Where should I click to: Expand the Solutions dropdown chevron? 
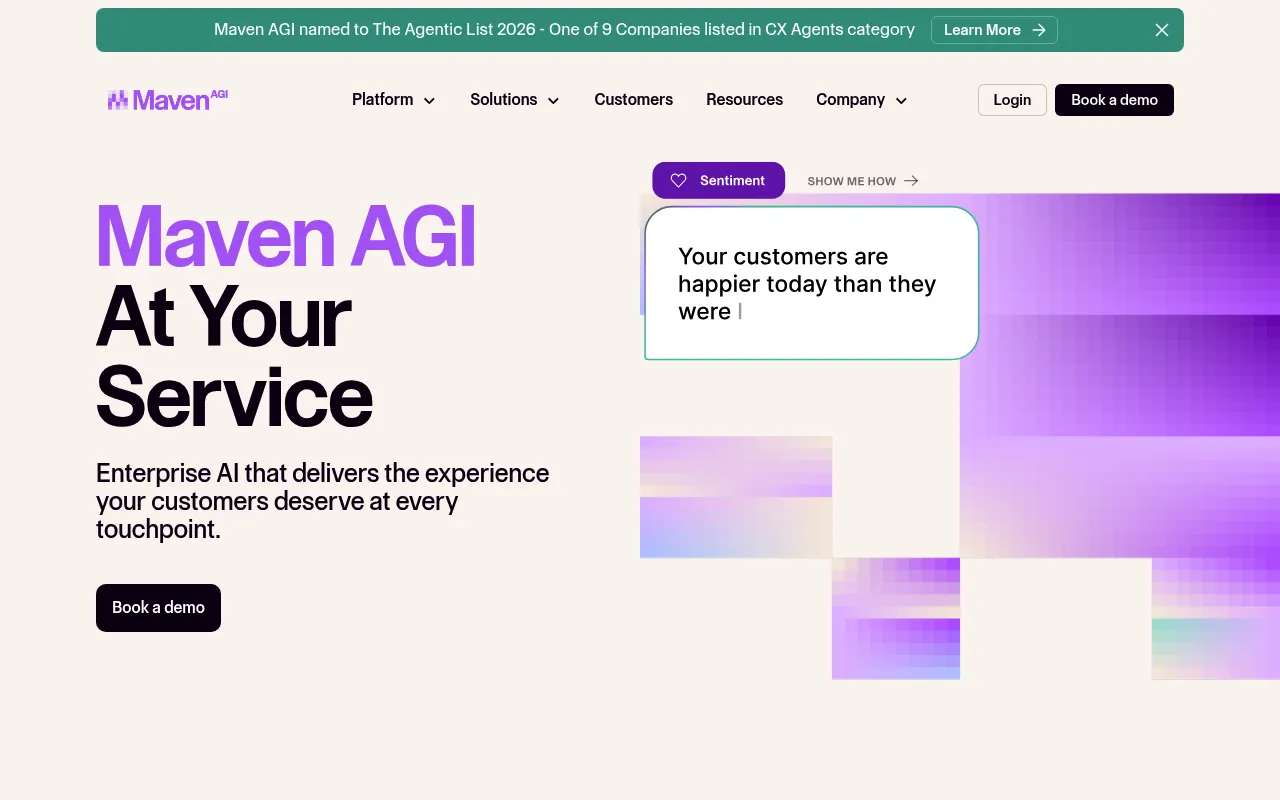553,101
